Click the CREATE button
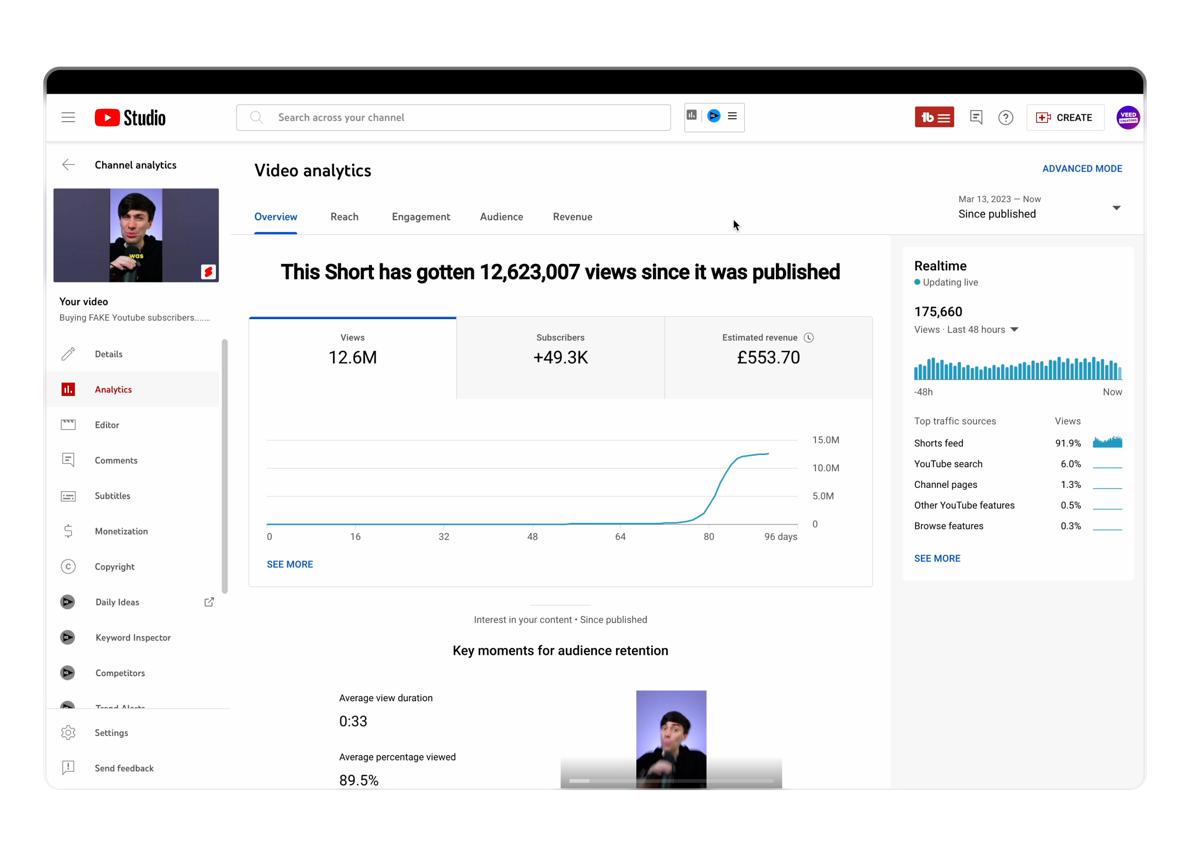Image resolution: width=1200 pixels, height=860 pixels. (x=1065, y=117)
